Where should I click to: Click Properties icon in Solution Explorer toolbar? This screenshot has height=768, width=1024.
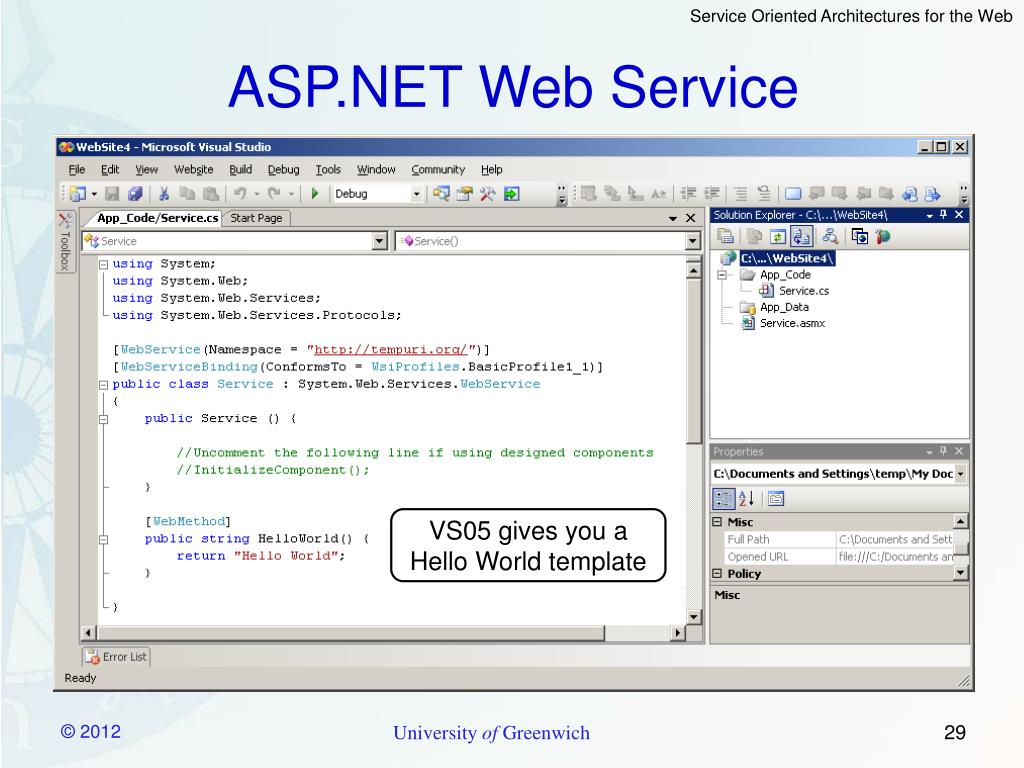[725, 236]
